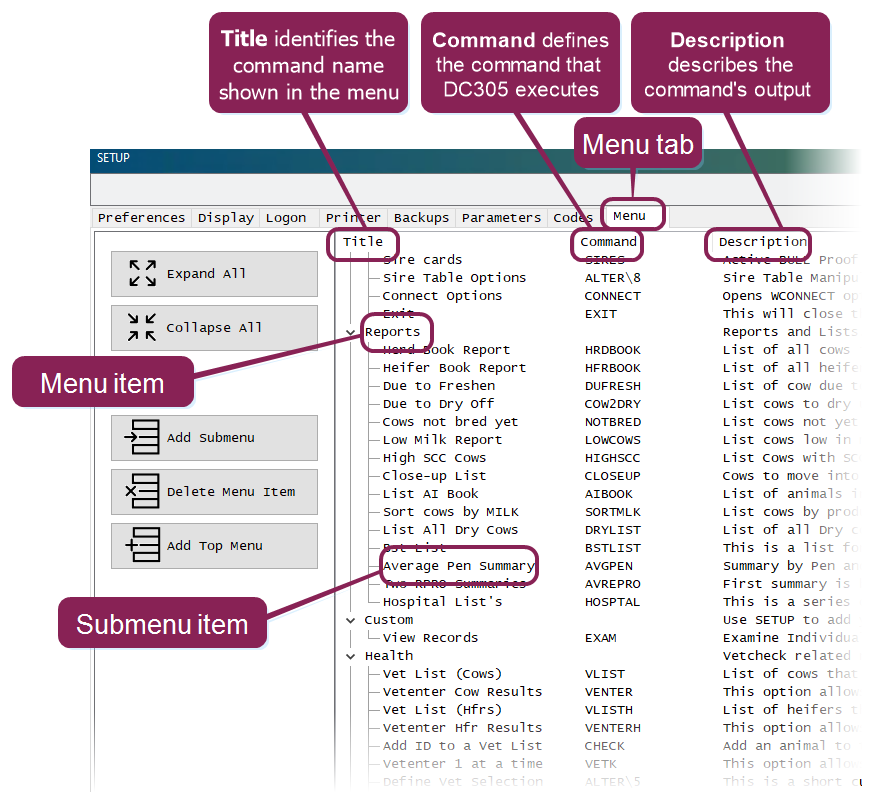The height and width of the screenshot is (804, 874).
Task: Collapse the Health menu chevron
Action: (x=350, y=656)
